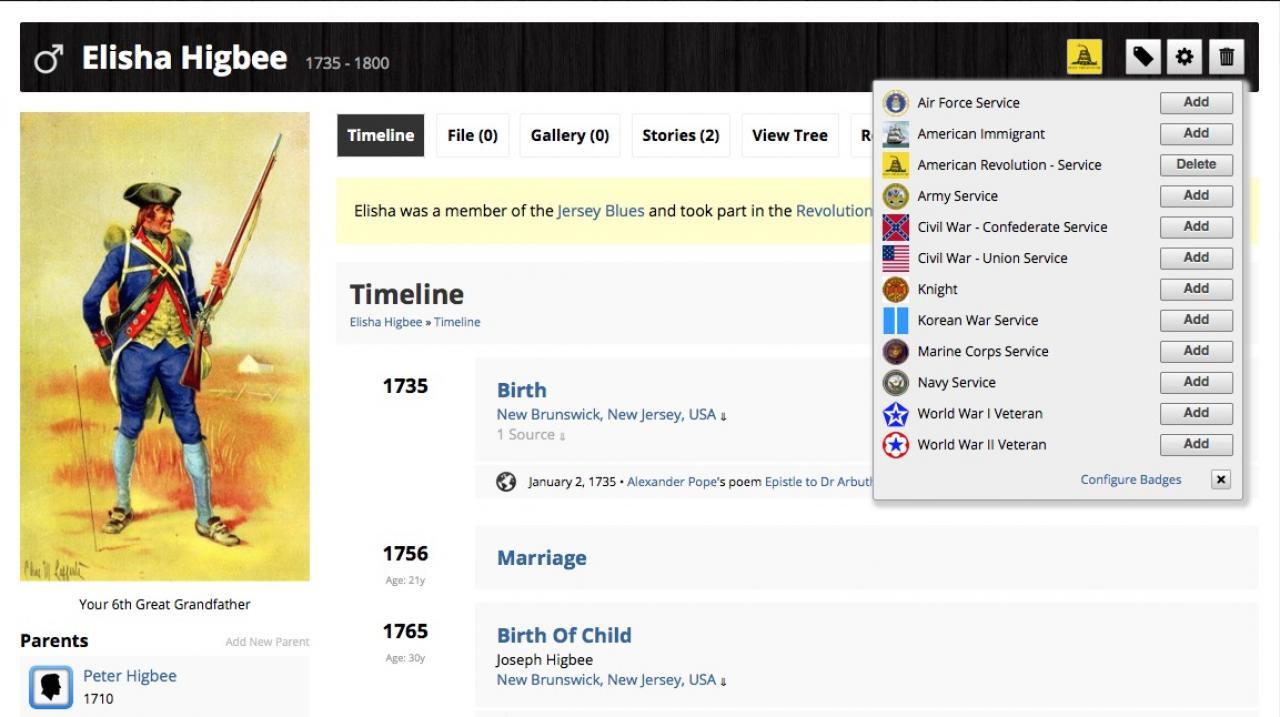Select the Timeline tab
Image resolution: width=1280 pixels, height=717 pixels.
381,135
